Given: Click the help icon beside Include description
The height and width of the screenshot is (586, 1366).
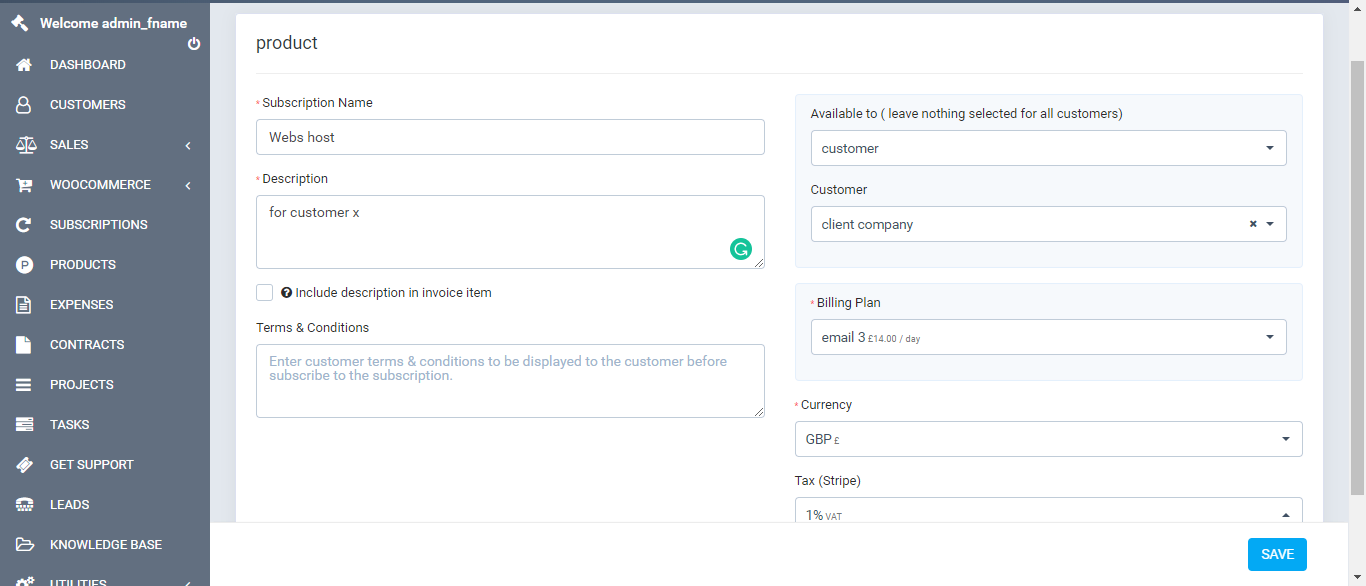Looking at the screenshot, I should pos(286,293).
